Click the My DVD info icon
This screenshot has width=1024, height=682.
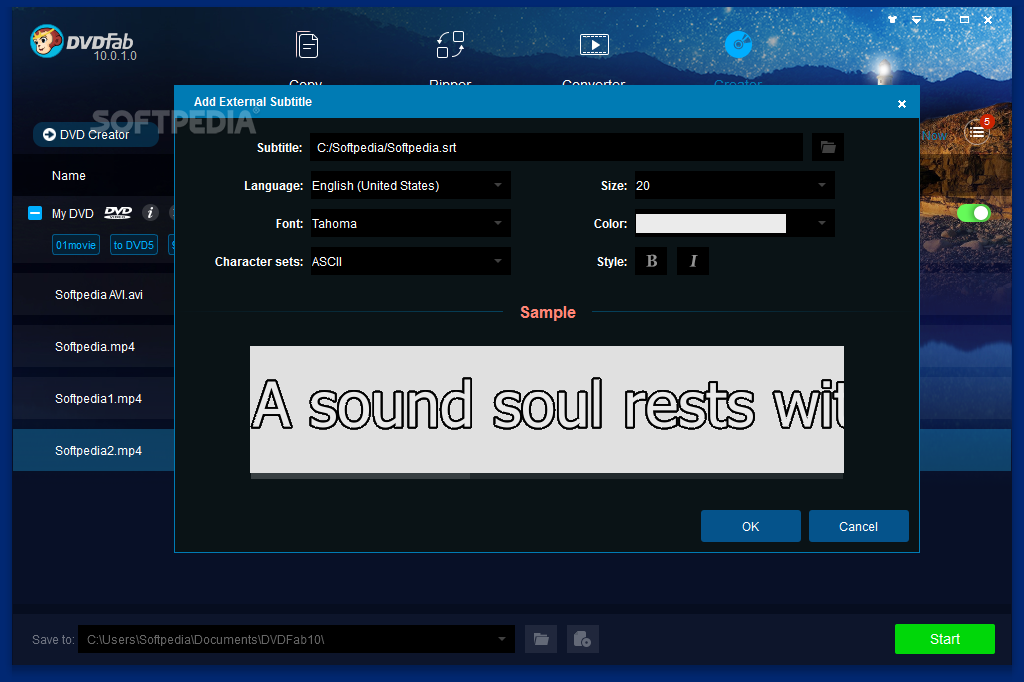150,212
